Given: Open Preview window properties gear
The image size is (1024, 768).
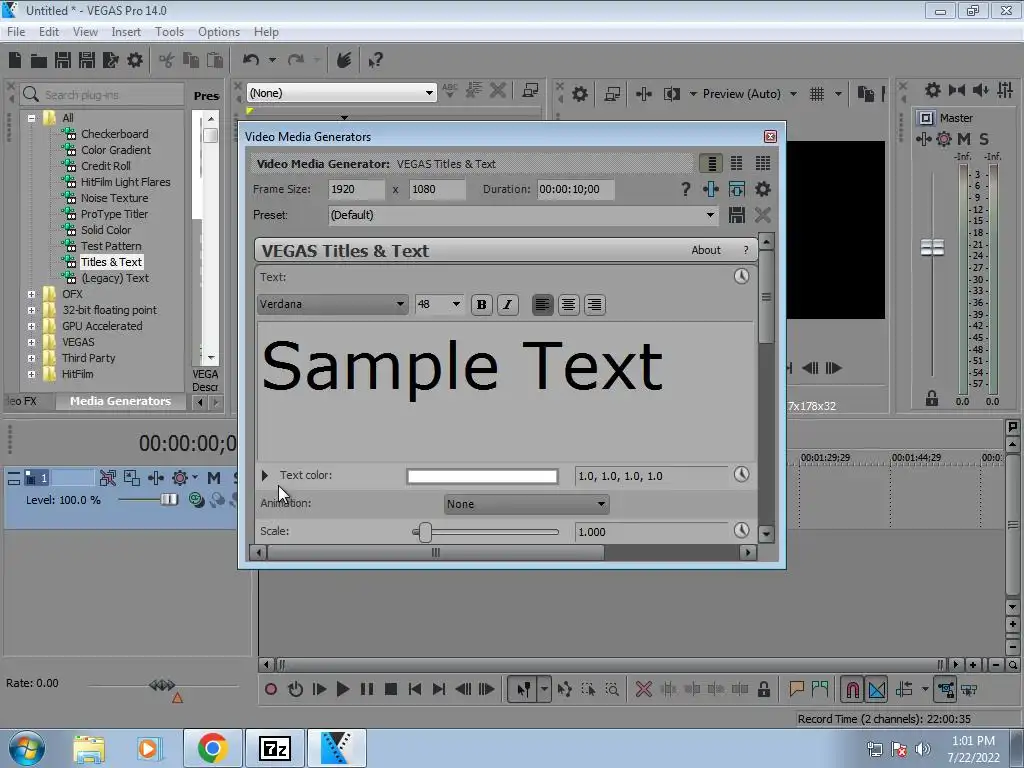Looking at the screenshot, I should (579, 94).
